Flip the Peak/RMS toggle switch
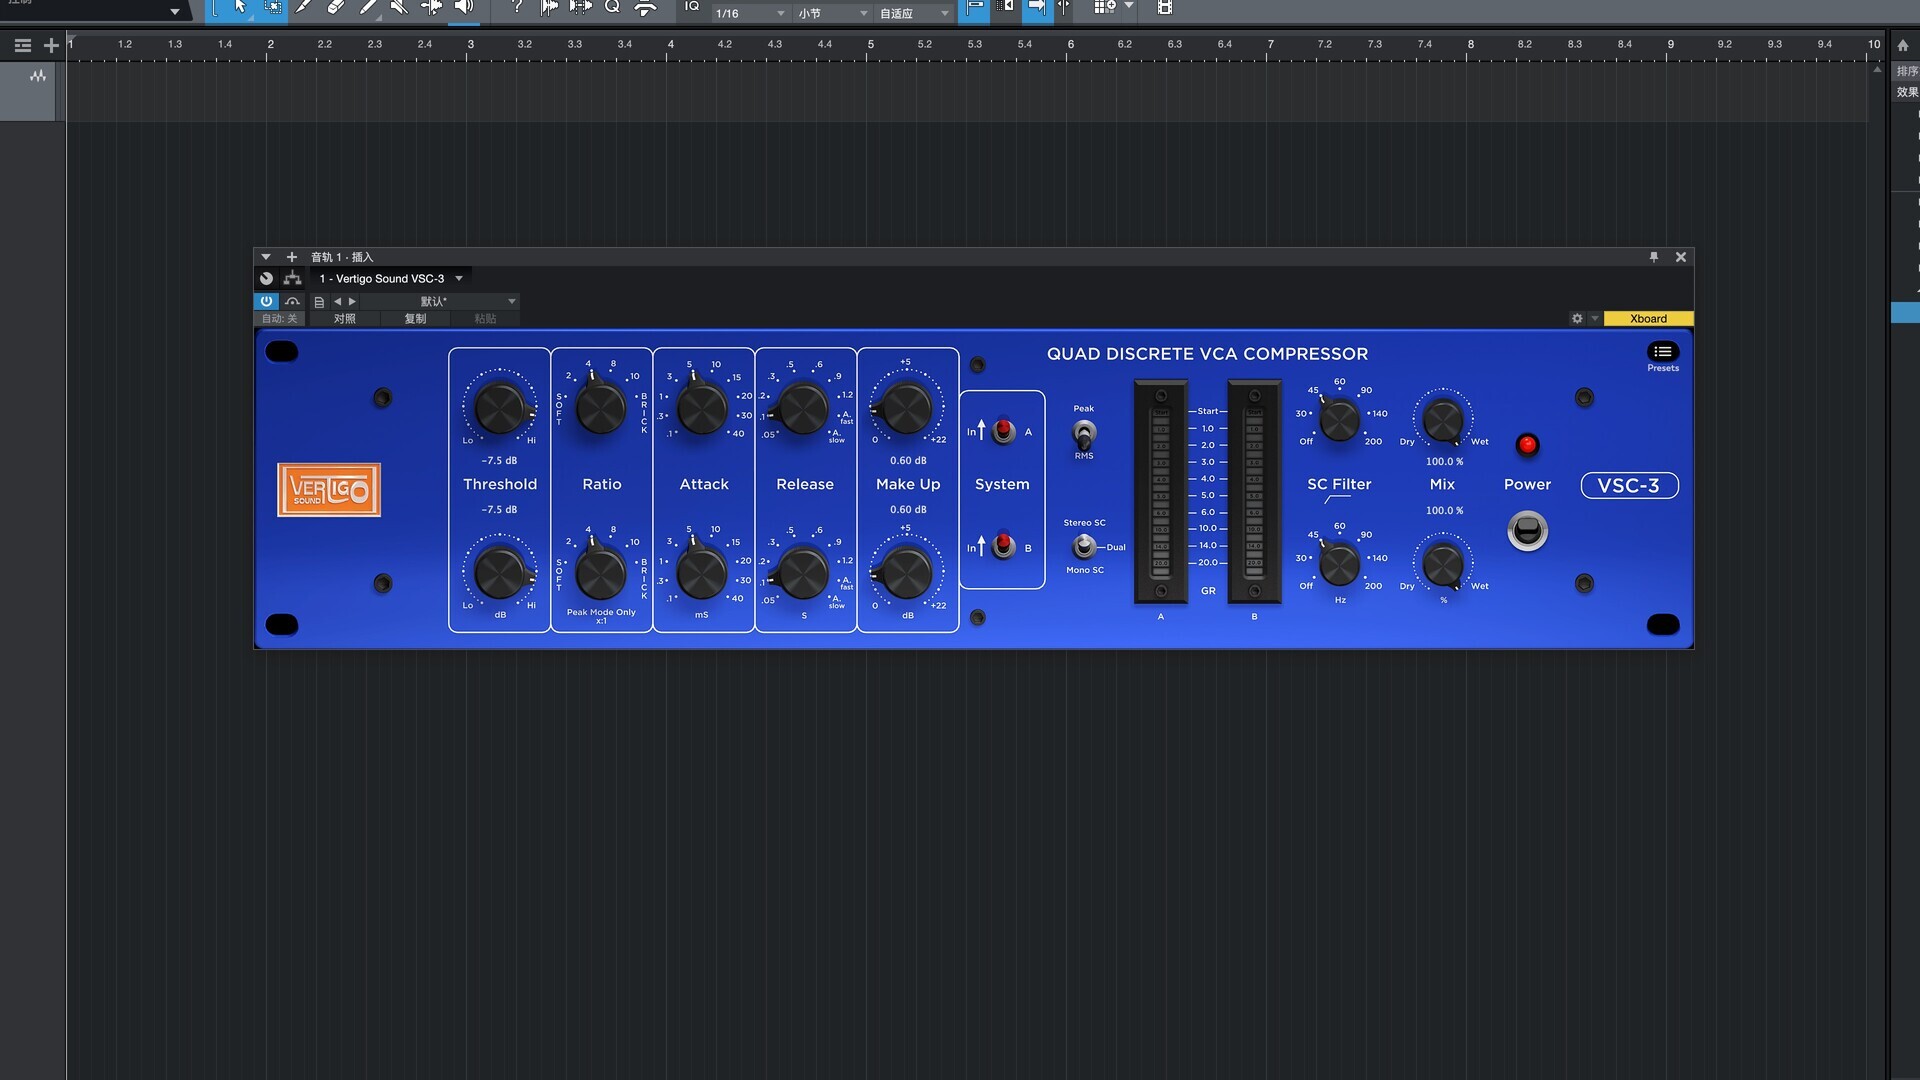 tap(1083, 434)
